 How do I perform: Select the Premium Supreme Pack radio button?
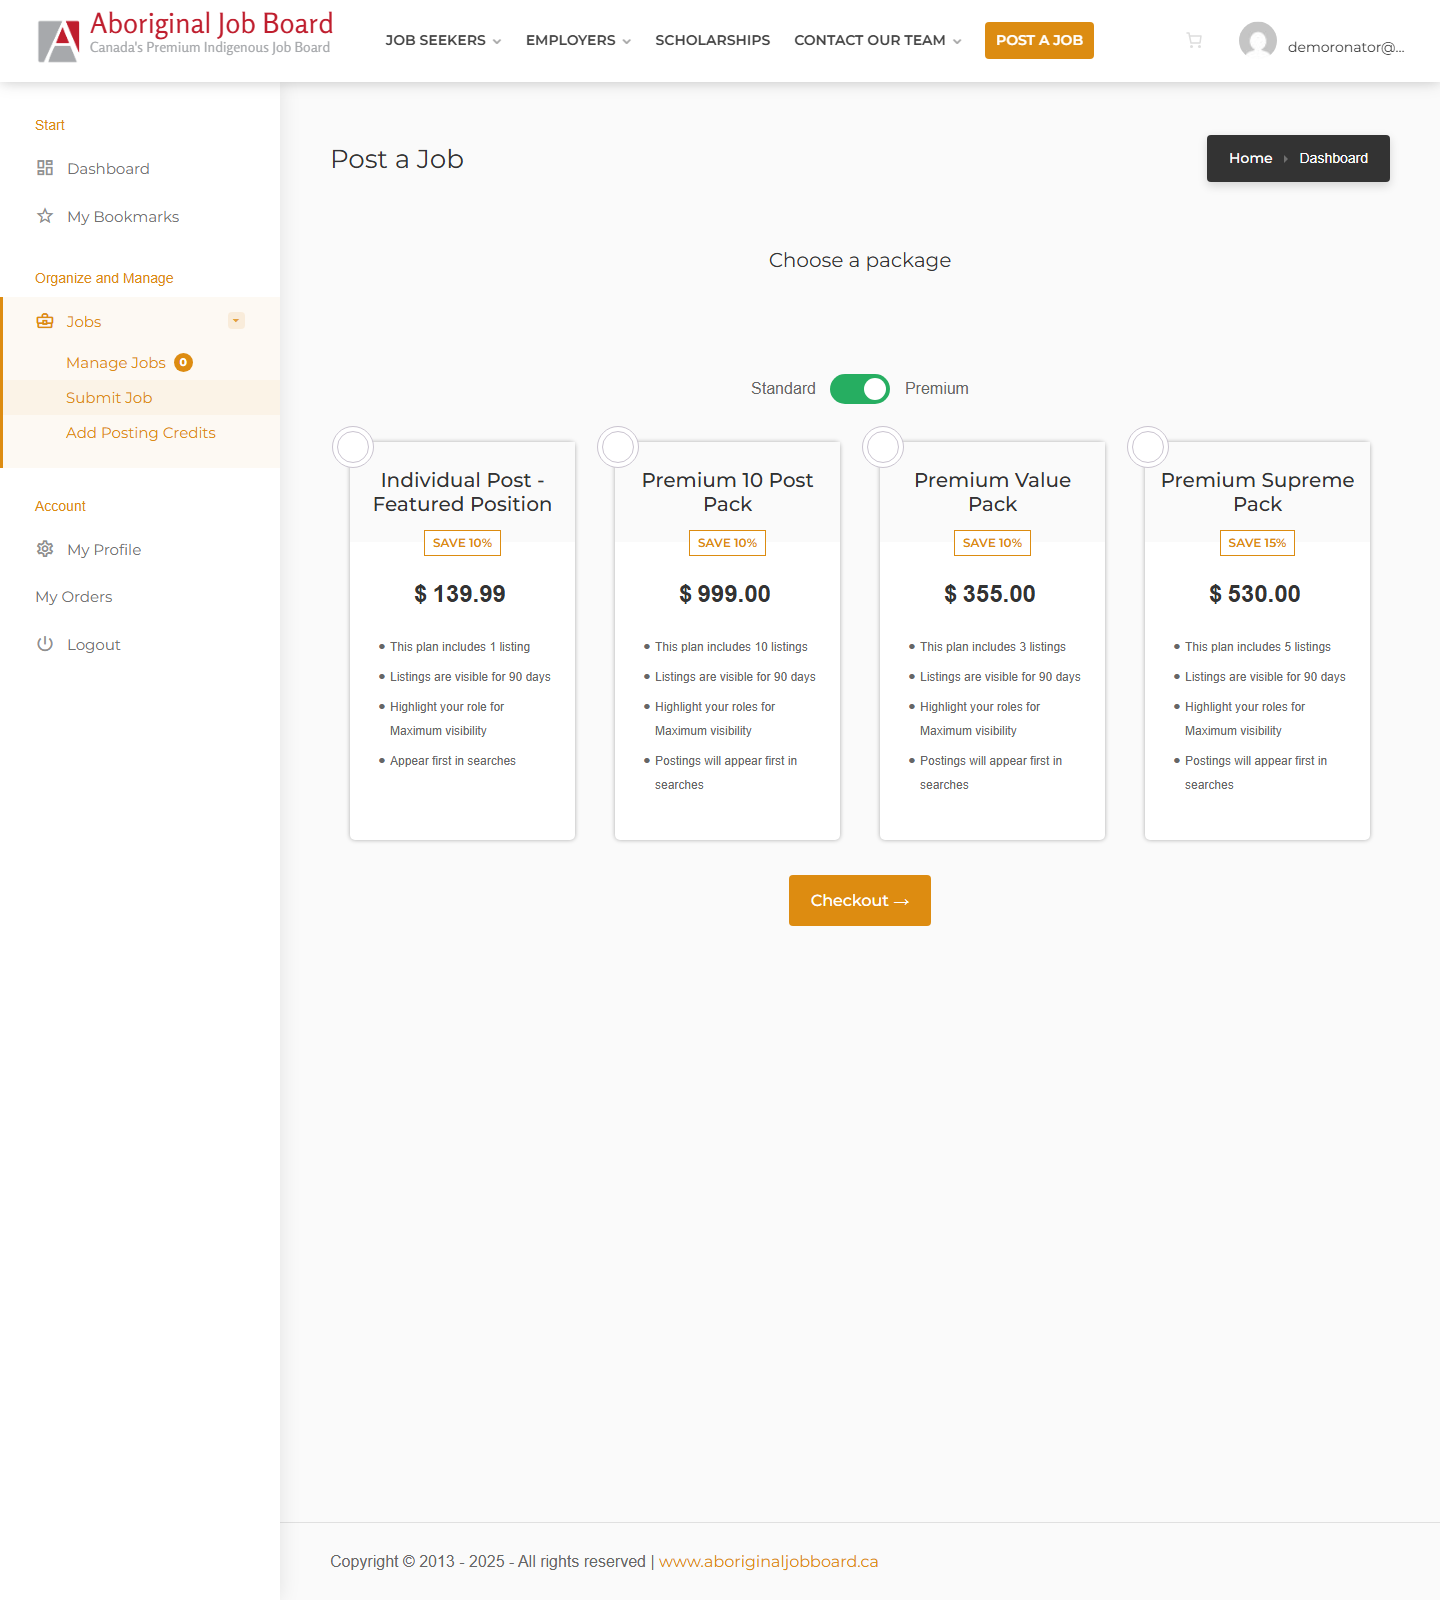tap(1148, 447)
